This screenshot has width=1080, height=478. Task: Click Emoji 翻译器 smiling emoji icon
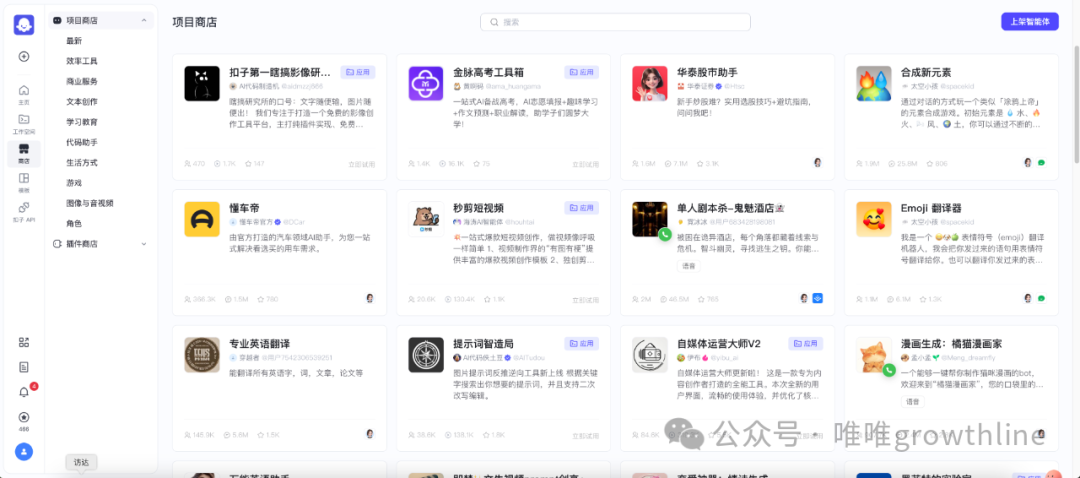(873, 219)
